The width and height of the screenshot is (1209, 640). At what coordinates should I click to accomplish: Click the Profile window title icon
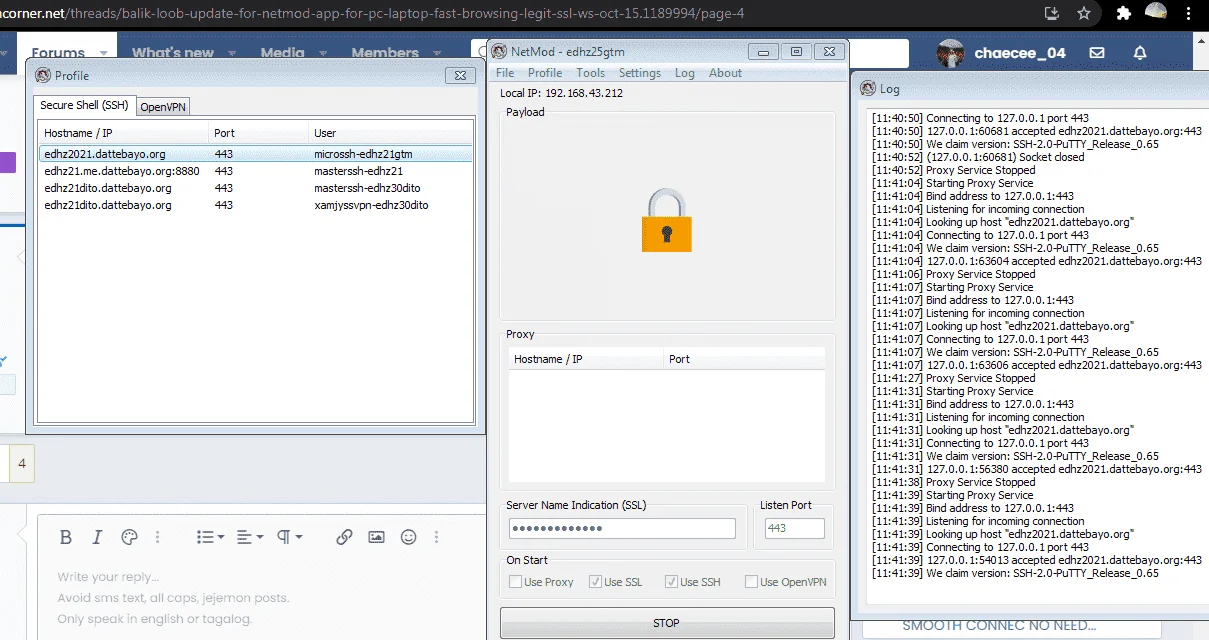point(43,75)
